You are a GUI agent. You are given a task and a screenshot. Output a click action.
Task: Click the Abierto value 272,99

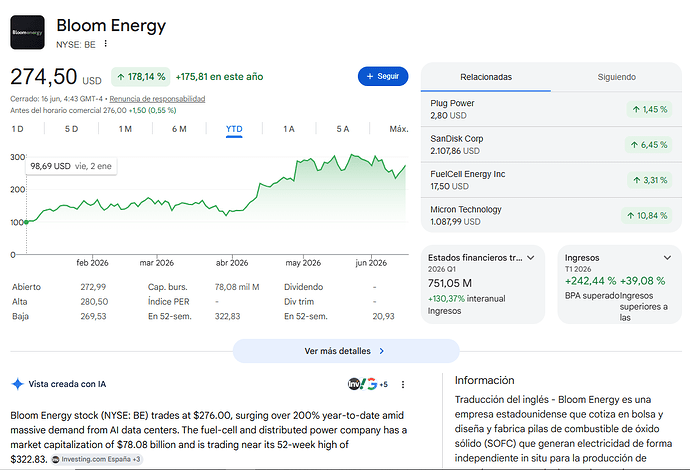click(x=93, y=287)
